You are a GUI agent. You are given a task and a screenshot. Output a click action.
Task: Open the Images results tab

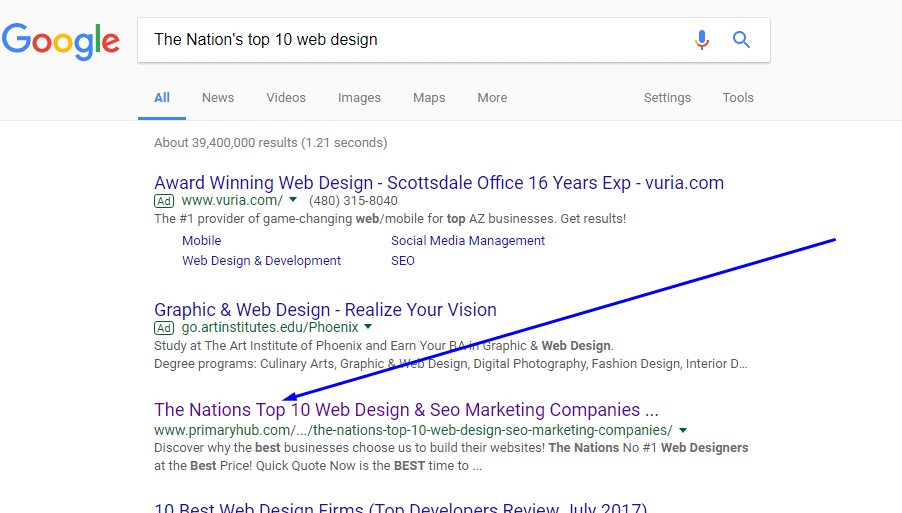tap(359, 98)
